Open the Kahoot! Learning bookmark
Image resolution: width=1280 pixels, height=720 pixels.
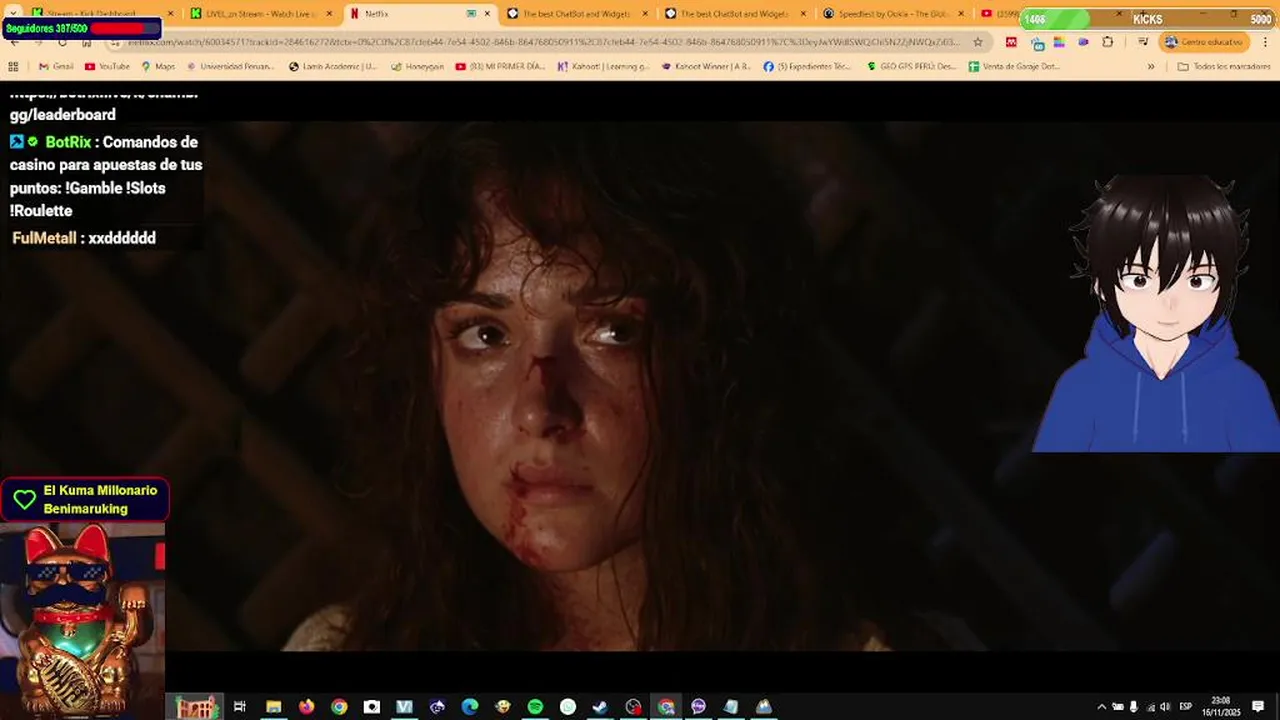603,66
